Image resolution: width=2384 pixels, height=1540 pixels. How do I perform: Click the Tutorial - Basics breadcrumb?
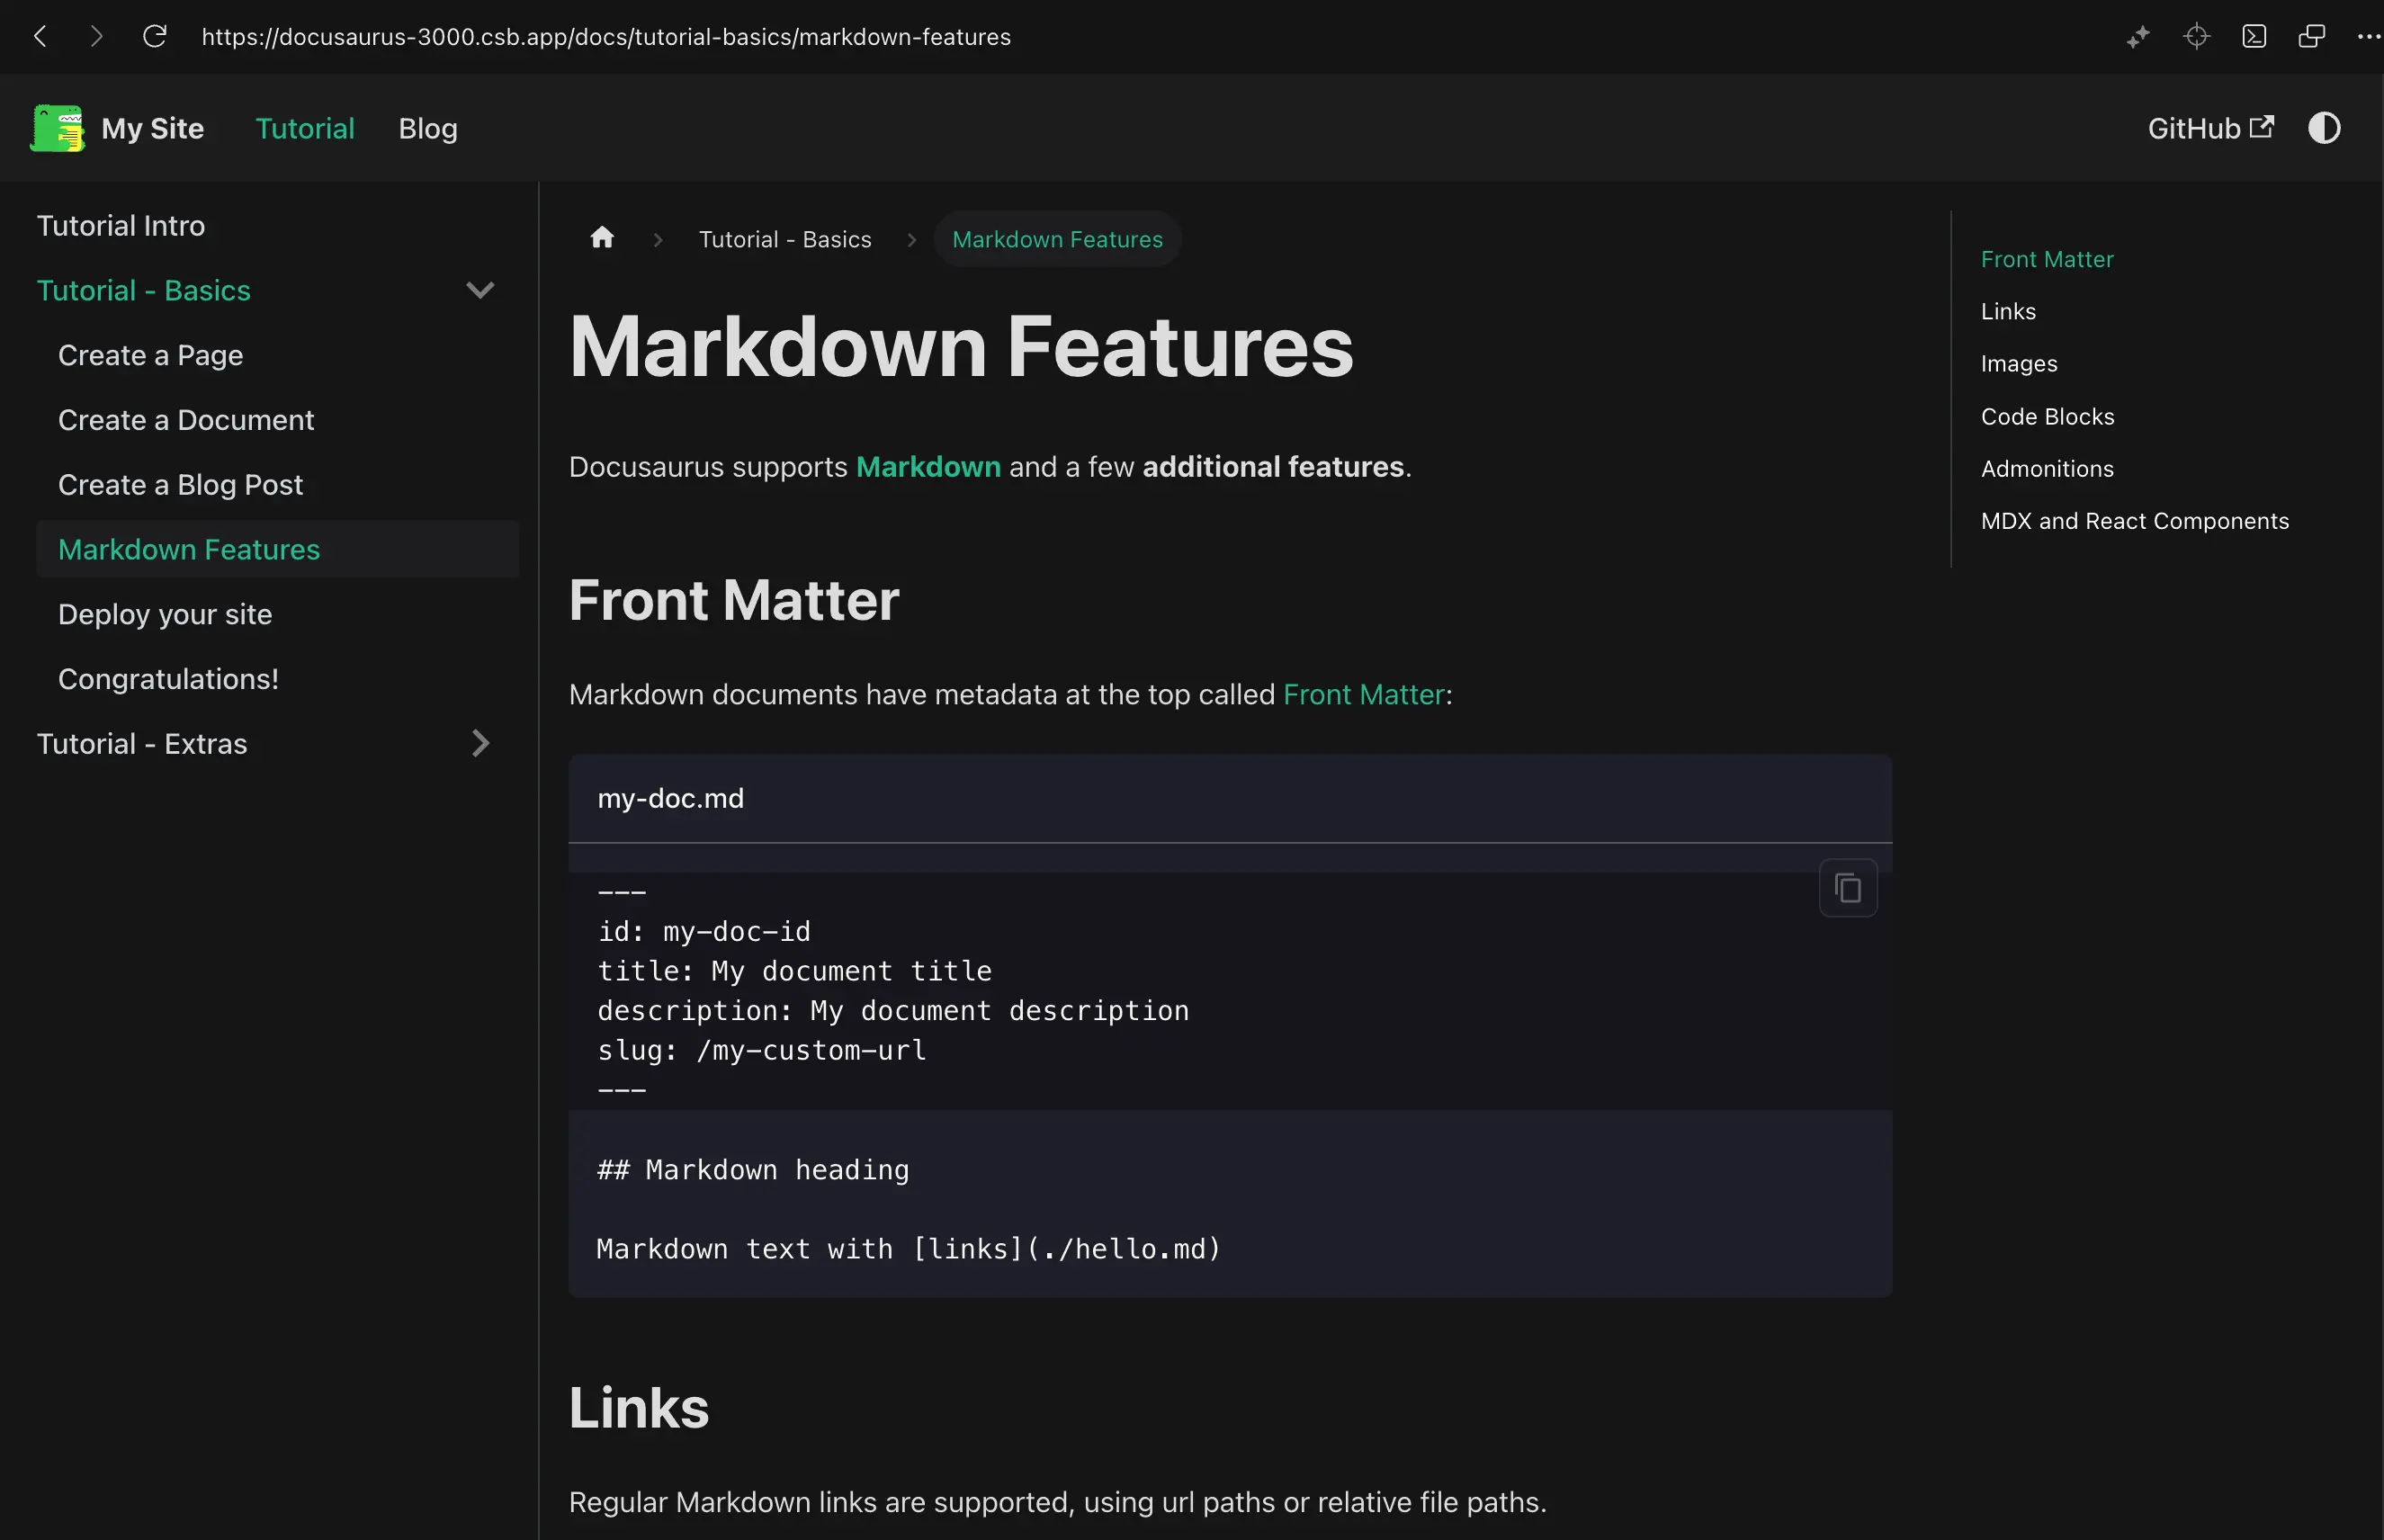point(785,239)
